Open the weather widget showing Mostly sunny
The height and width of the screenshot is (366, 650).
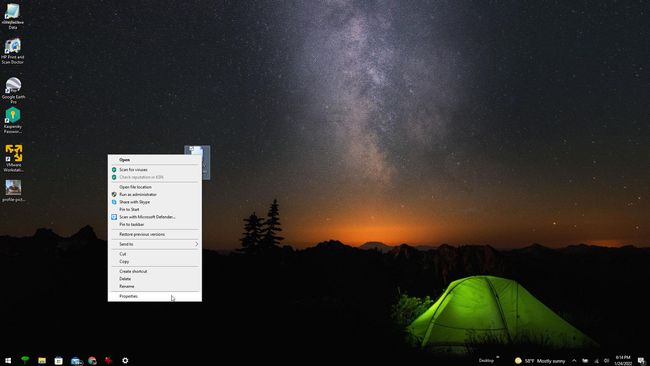[x=540, y=361]
